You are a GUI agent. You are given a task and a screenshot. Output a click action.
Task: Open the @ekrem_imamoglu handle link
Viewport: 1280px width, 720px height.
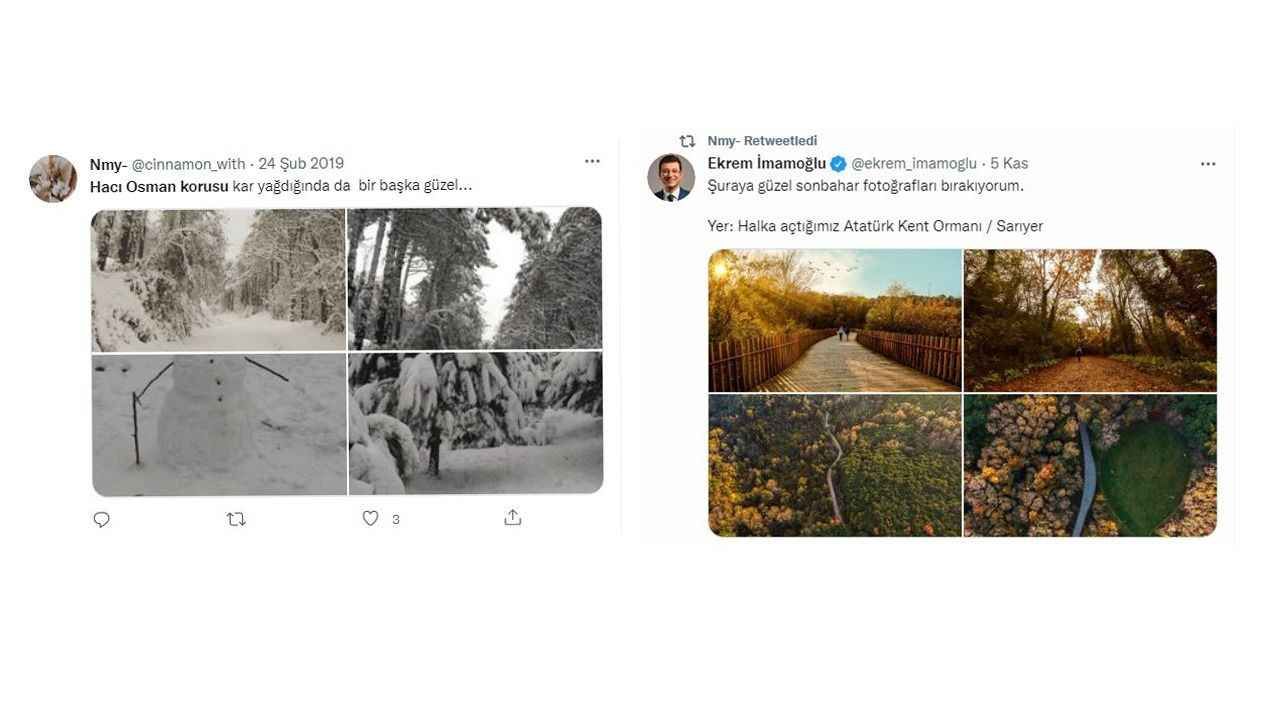914,164
